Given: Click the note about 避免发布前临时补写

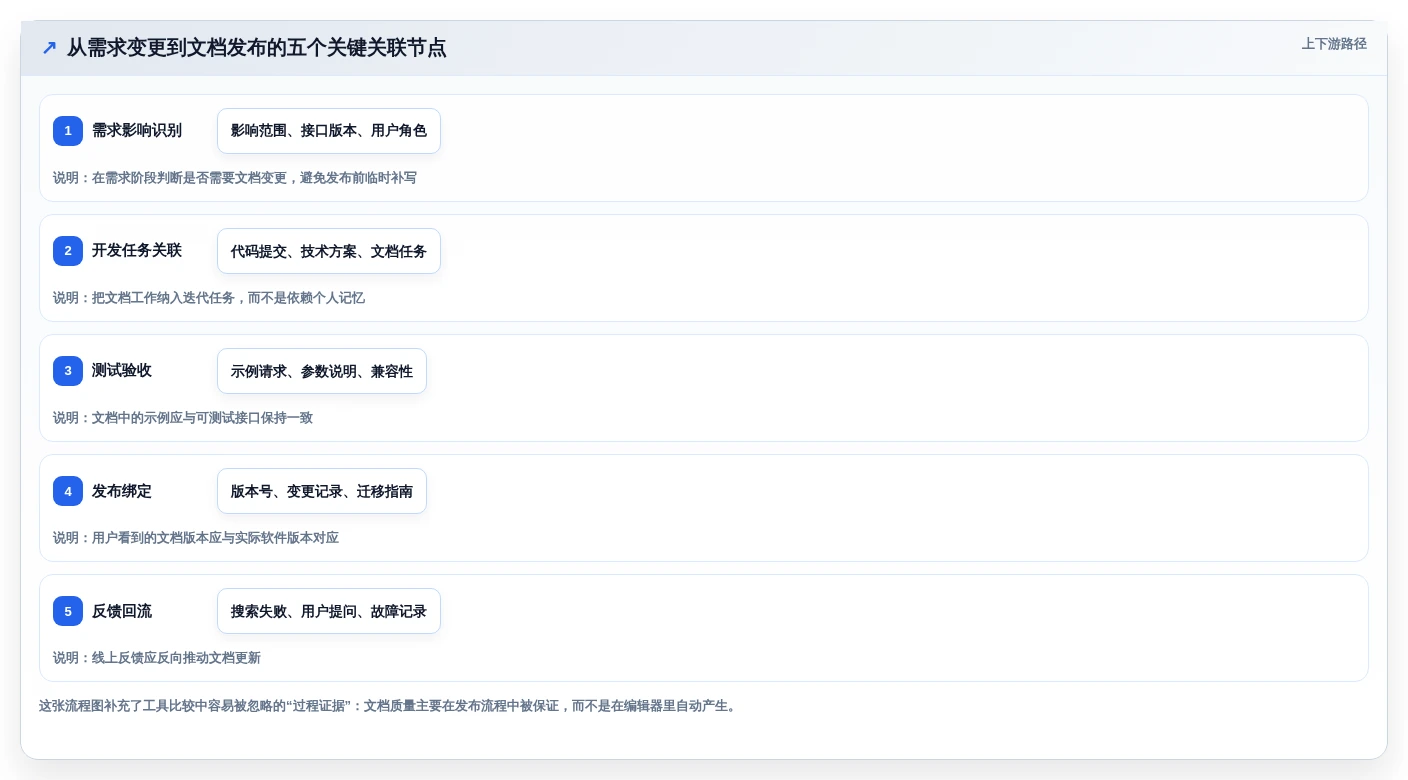Looking at the screenshot, I should coord(235,178).
